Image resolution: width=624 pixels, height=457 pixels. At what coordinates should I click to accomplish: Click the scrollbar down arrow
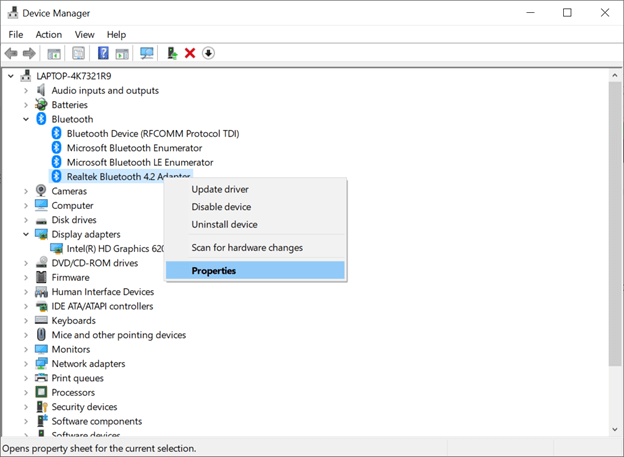point(615,430)
